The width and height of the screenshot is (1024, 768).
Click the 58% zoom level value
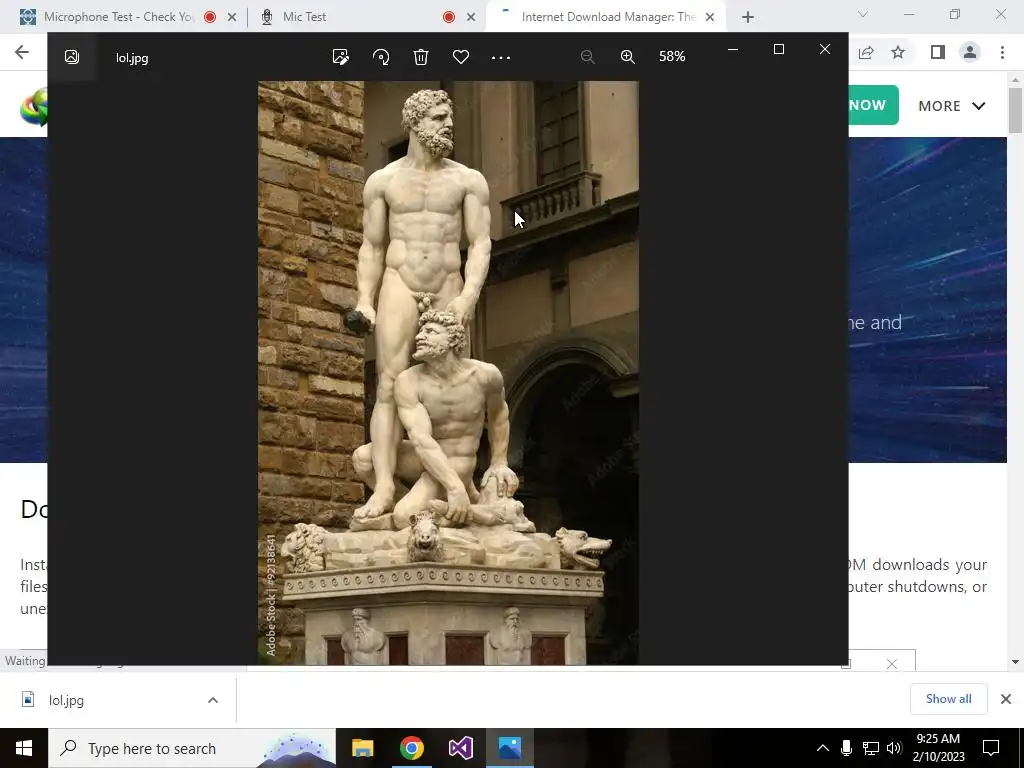tap(672, 56)
